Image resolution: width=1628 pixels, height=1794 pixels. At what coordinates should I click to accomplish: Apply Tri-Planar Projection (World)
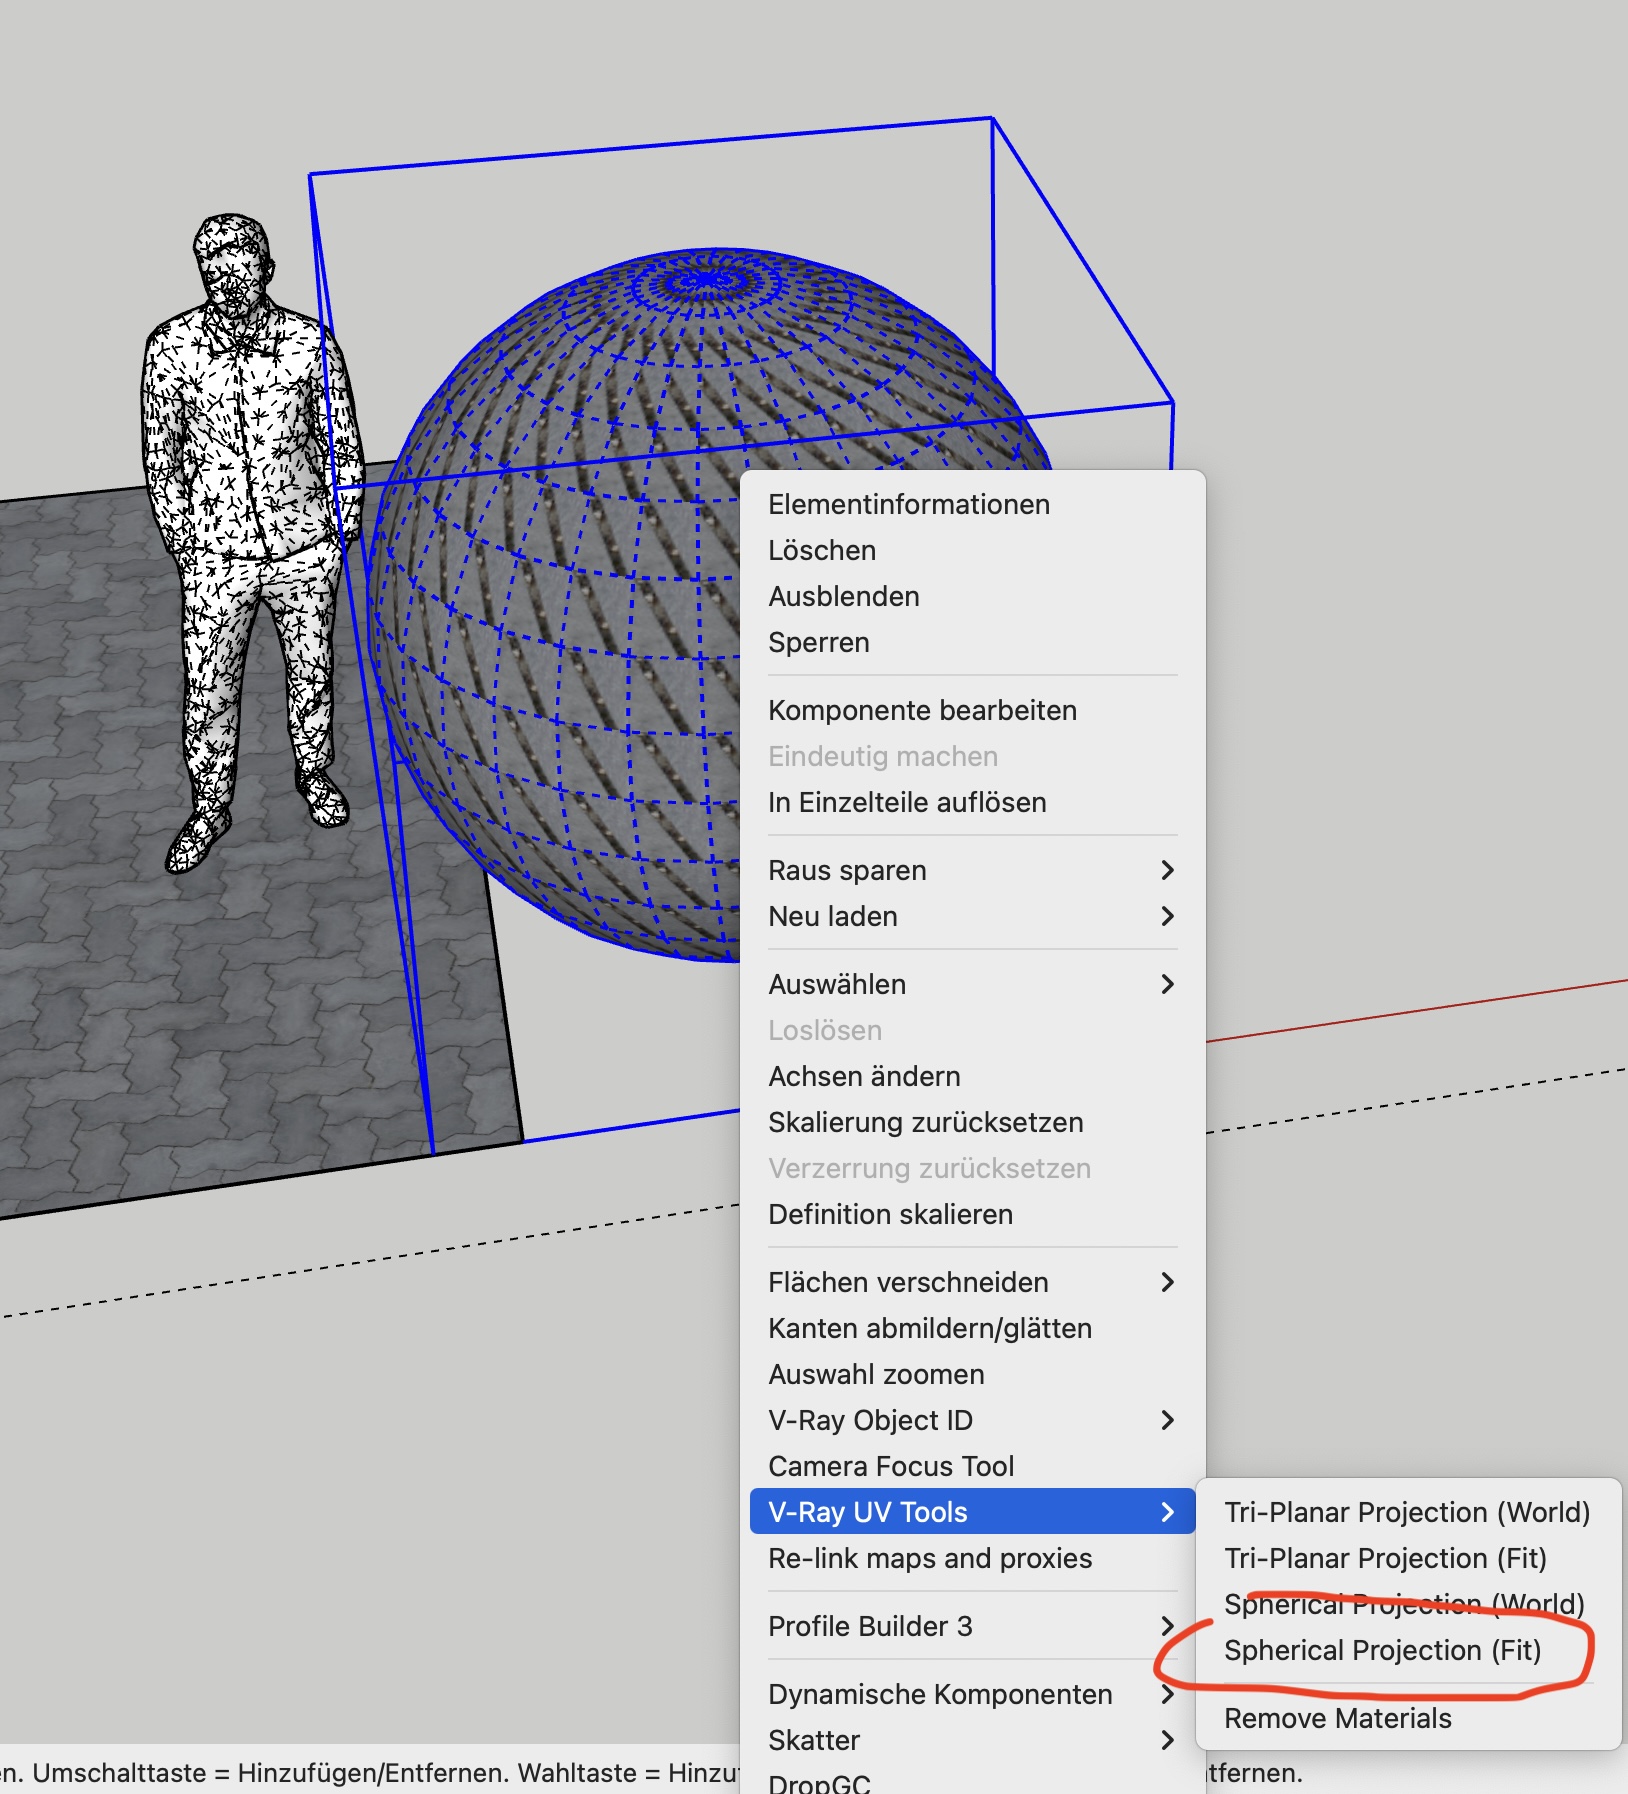point(1406,1512)
